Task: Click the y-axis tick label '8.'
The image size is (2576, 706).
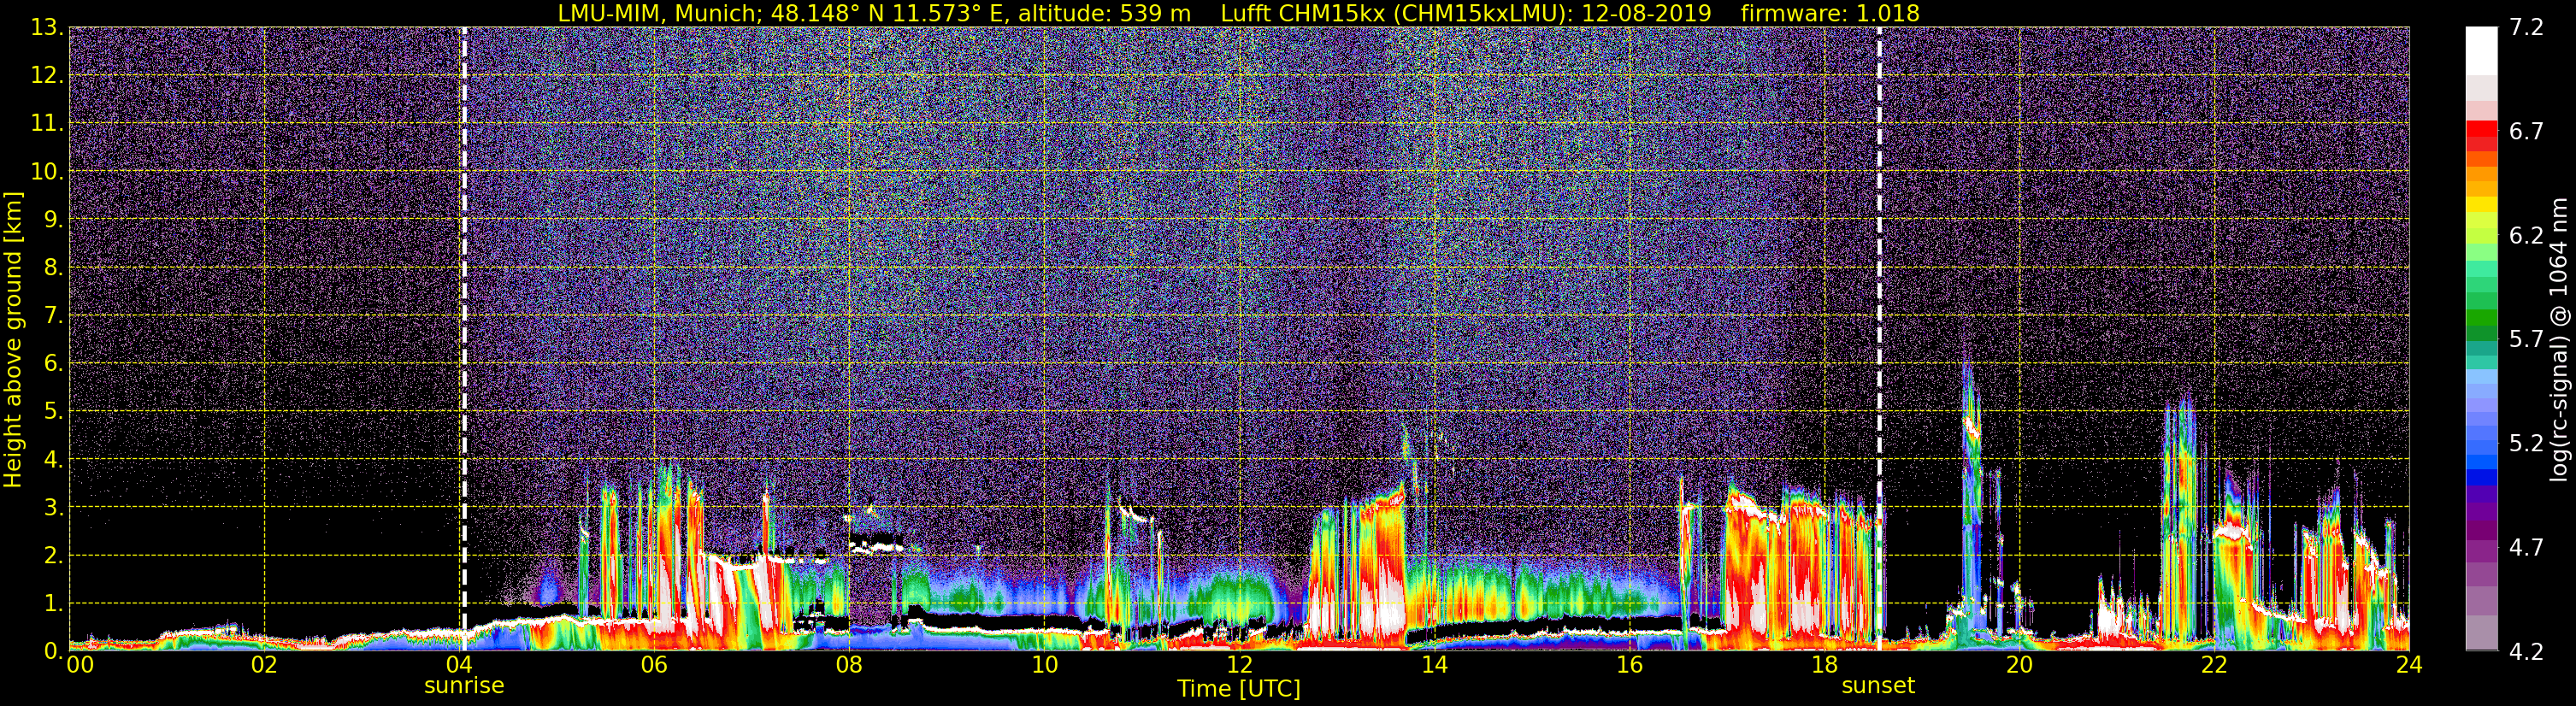Action: 53,267
